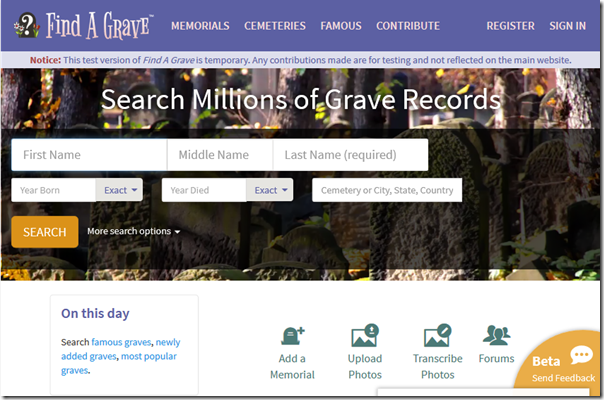Viewport: 604px width, 400px height.
Task: Open the Forums people icon
Action: [x=497, y=335]
